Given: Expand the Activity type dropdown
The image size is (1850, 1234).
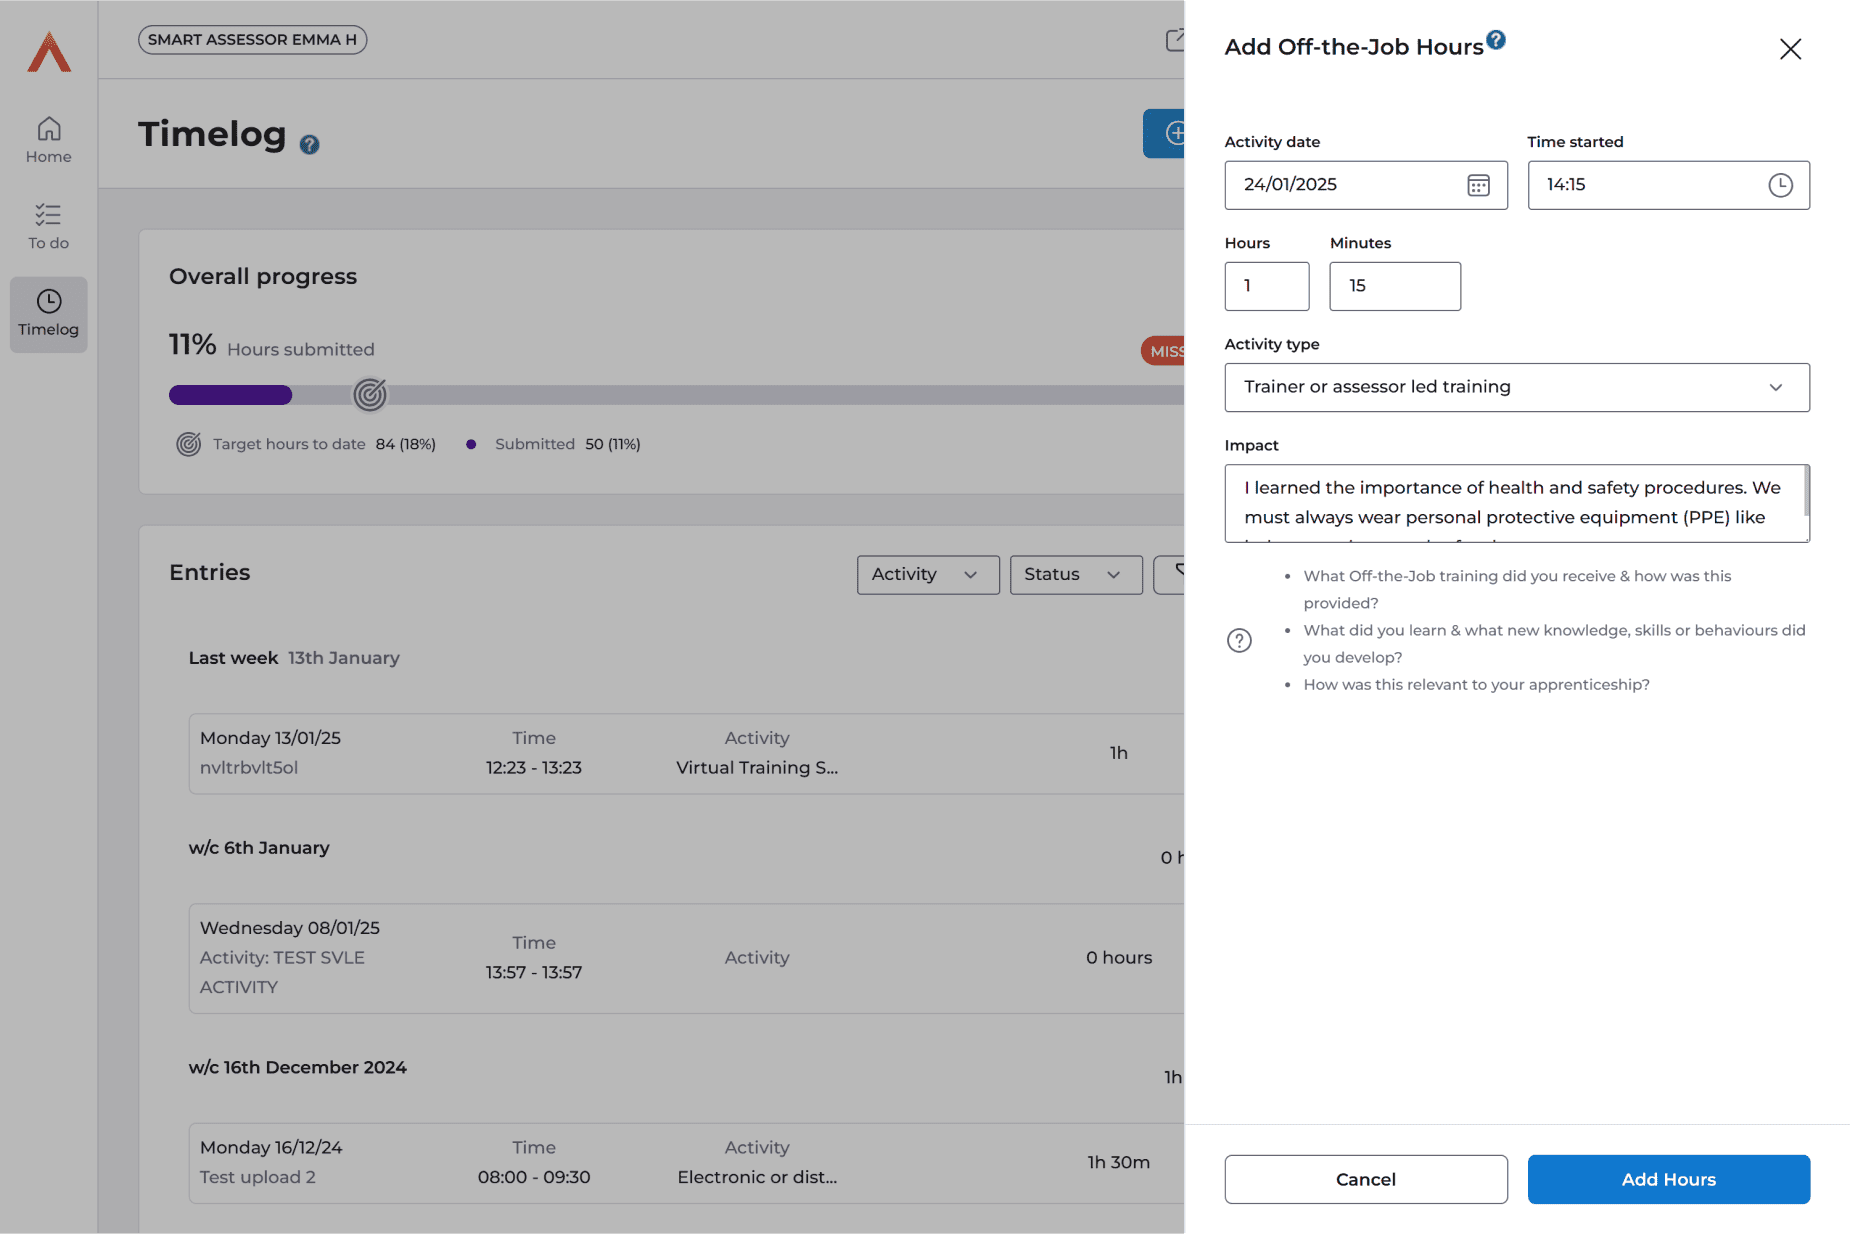Looking at the screenshot, I should pyautogui.click(x=1516, y=387).
